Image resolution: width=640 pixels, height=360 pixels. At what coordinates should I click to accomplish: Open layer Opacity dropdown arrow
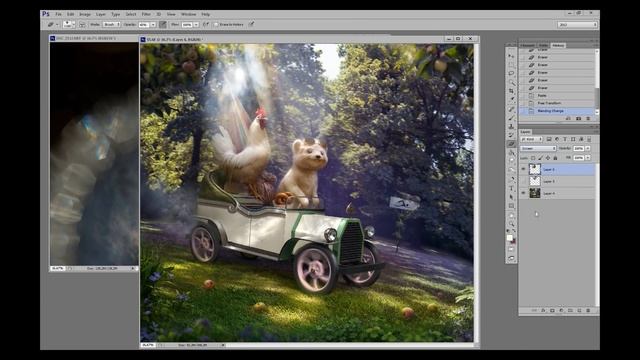[x=588, y=148]
